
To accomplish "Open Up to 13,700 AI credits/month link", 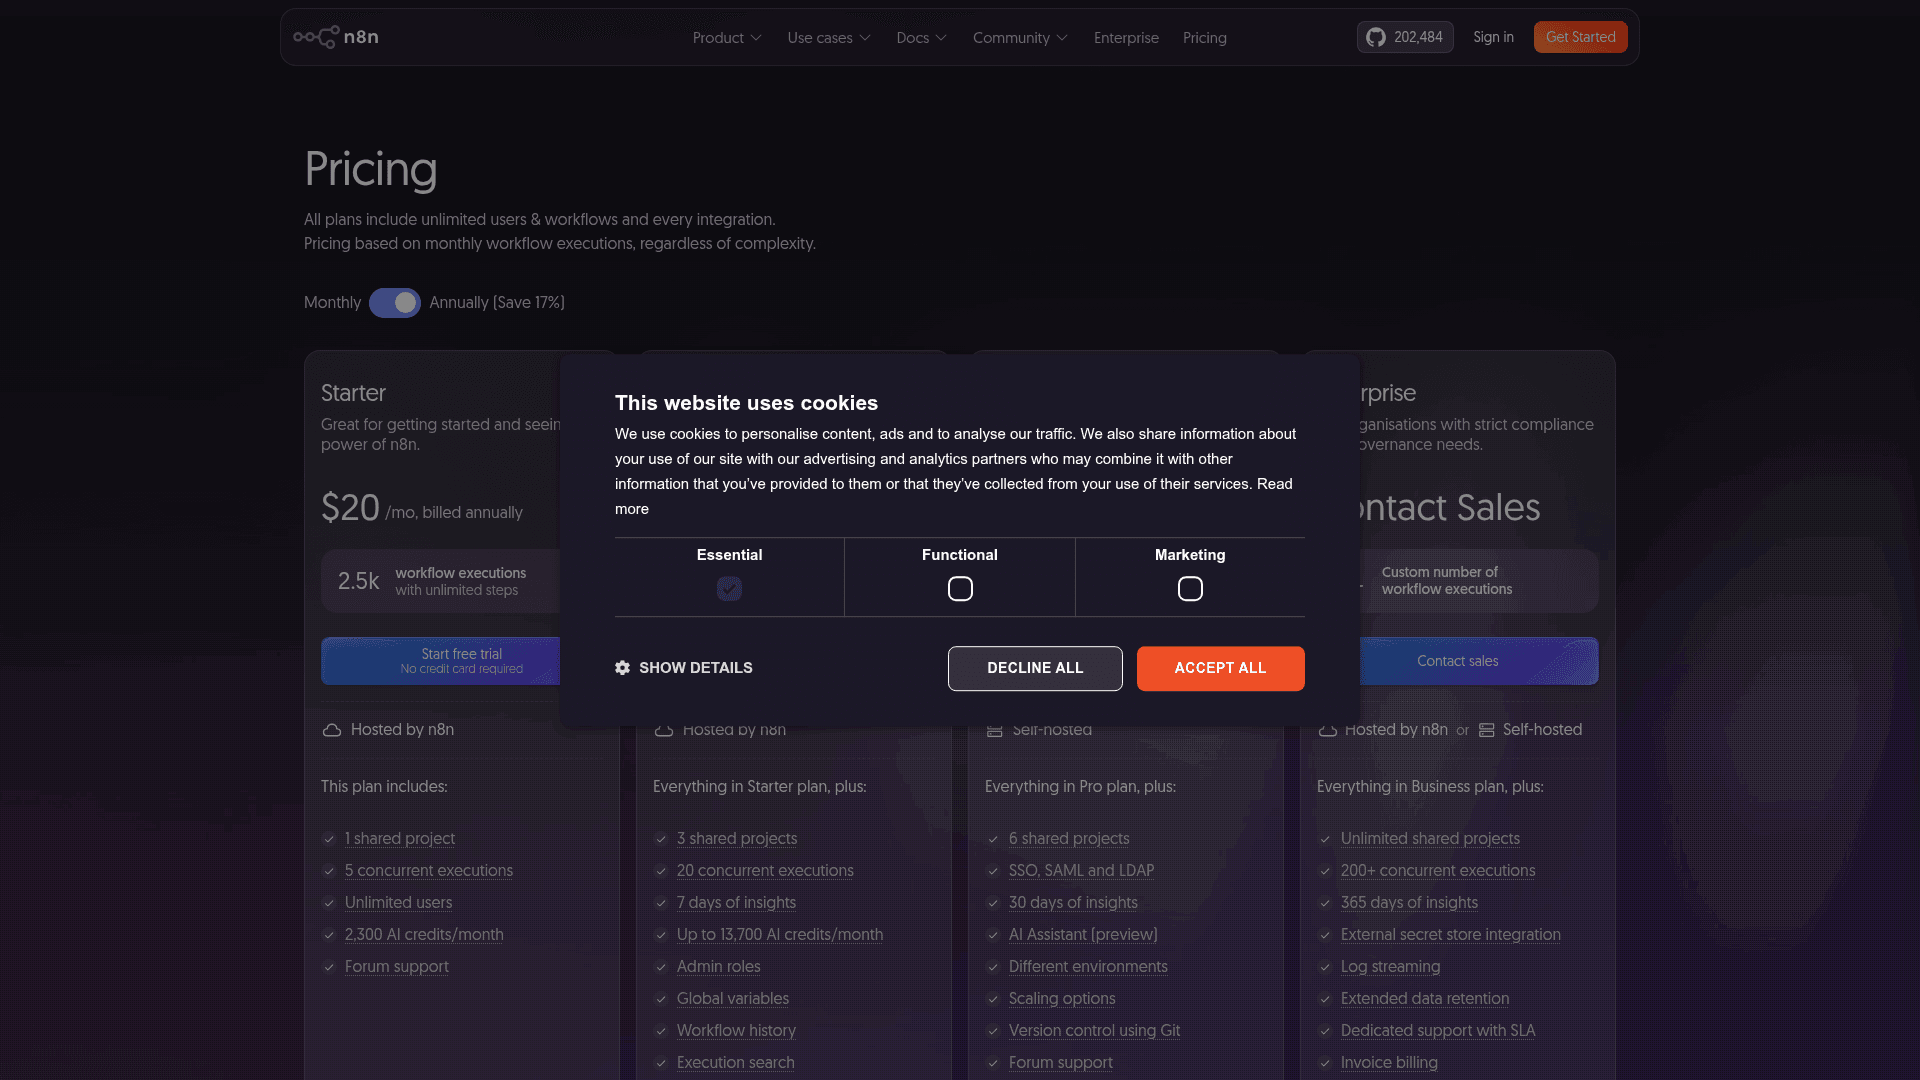I will click(780, 935).
